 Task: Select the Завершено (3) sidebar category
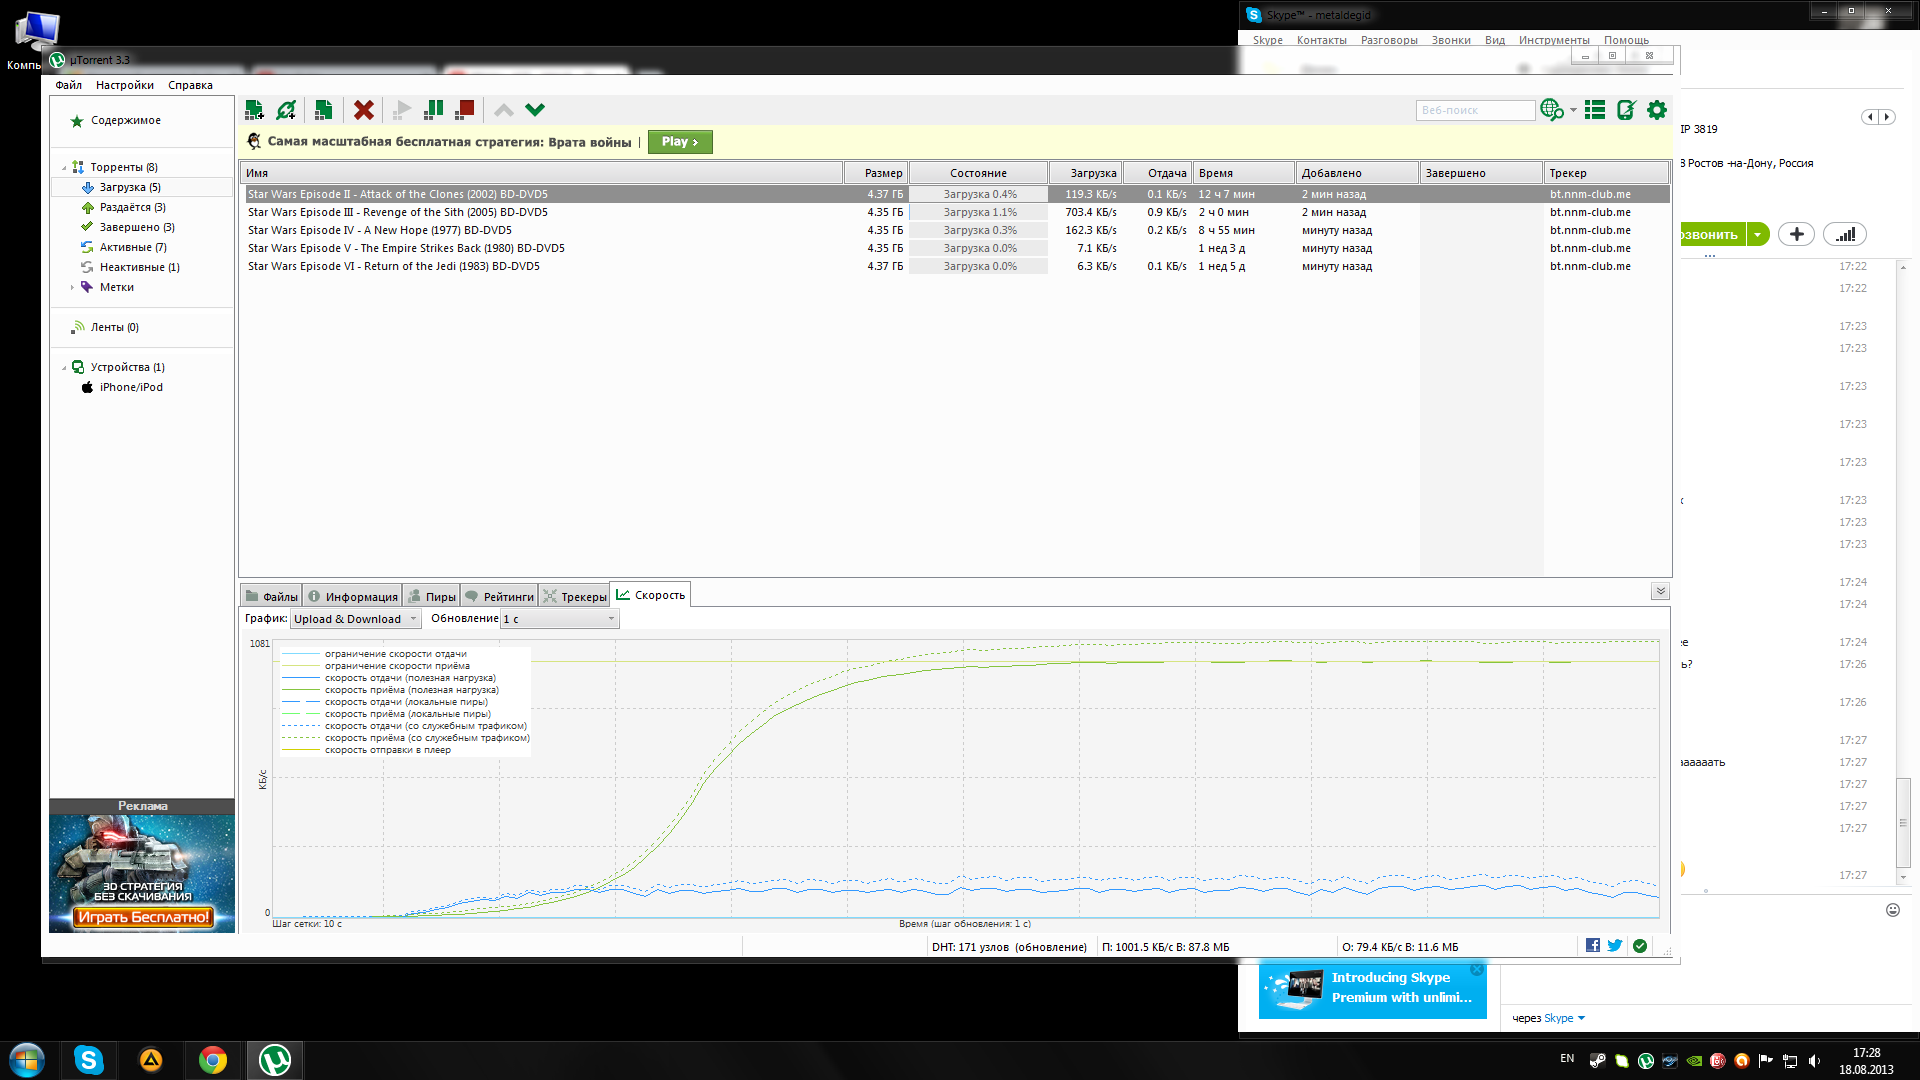pos(137,227)
